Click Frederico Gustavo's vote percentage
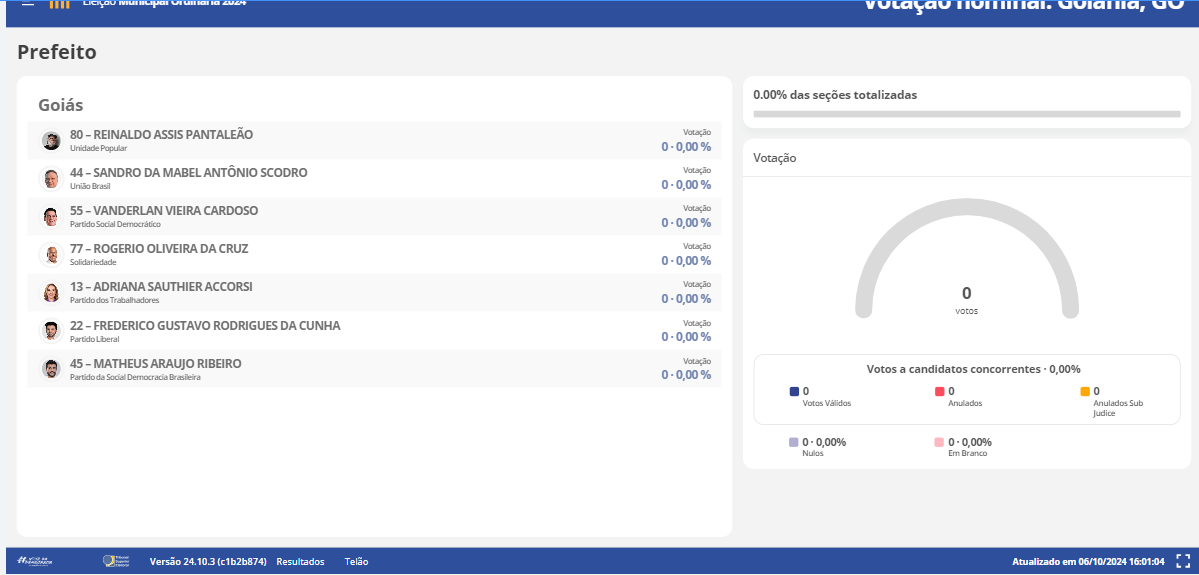This screenshot has height=575, width=1199. 687,337
